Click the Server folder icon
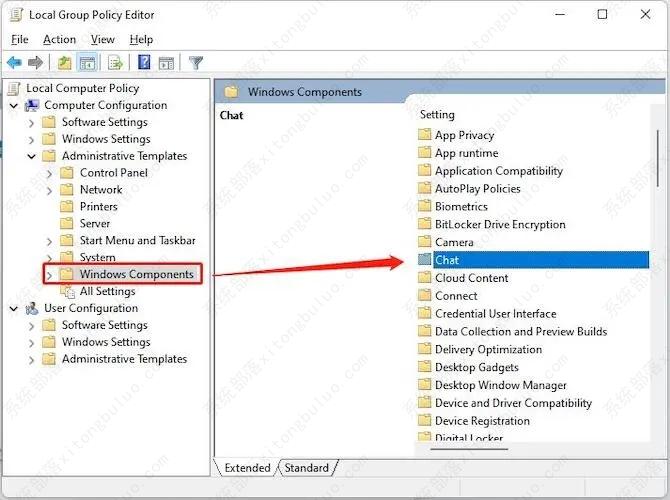Viewport: 670px width, 500px height. point(67,224)
